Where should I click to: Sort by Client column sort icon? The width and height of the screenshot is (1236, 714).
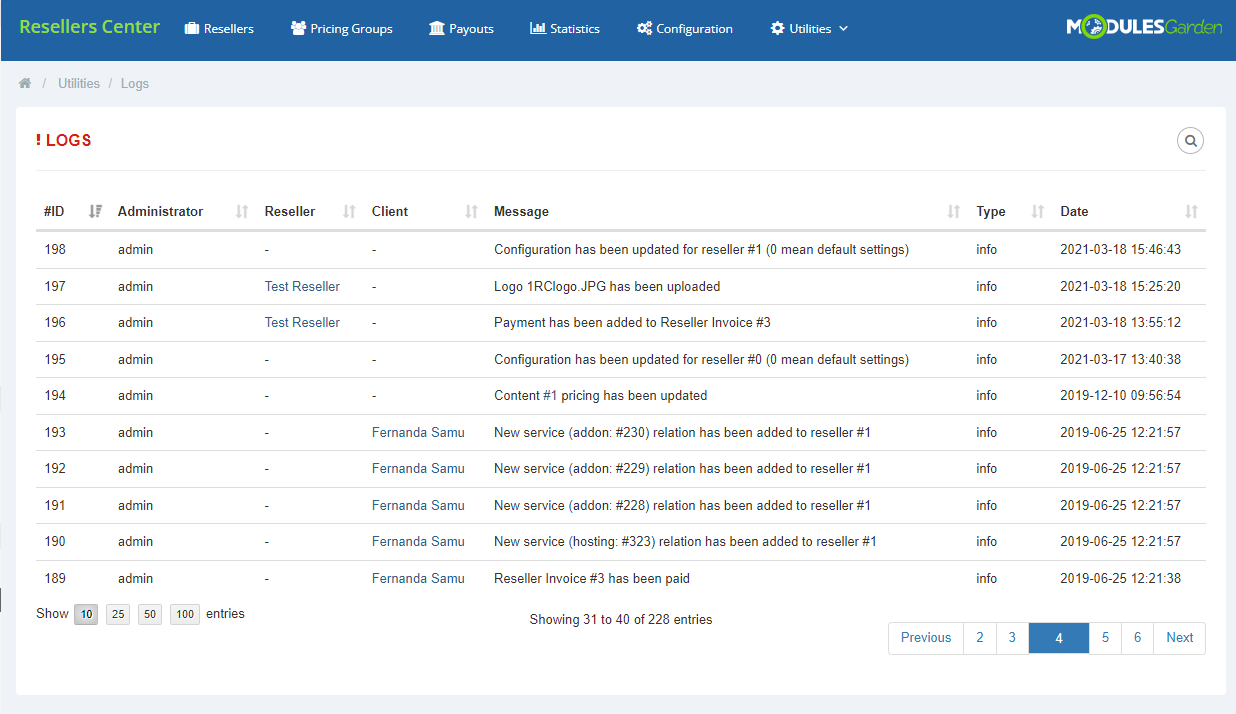[x=471, y=211]
